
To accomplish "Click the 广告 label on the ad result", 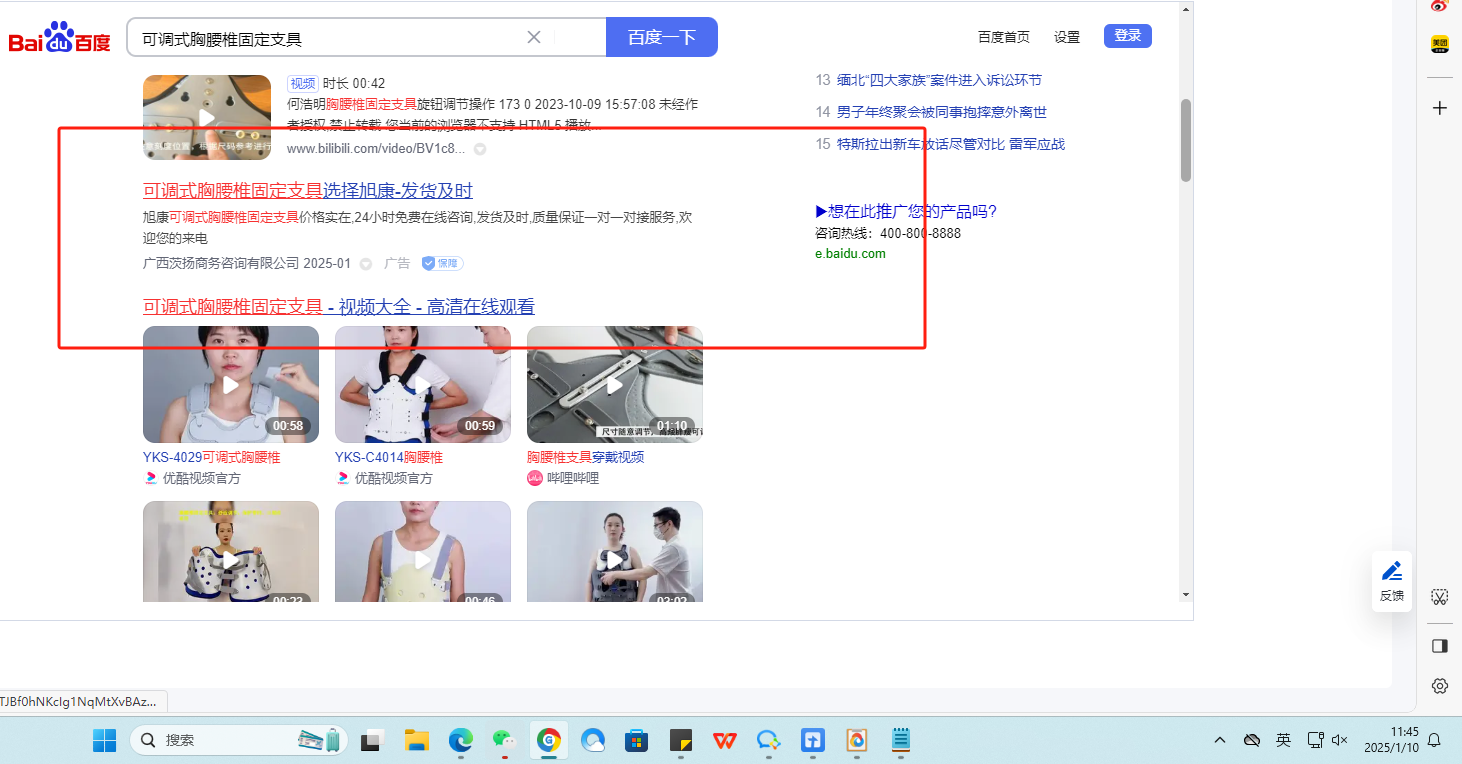I will tap(397, 264).
